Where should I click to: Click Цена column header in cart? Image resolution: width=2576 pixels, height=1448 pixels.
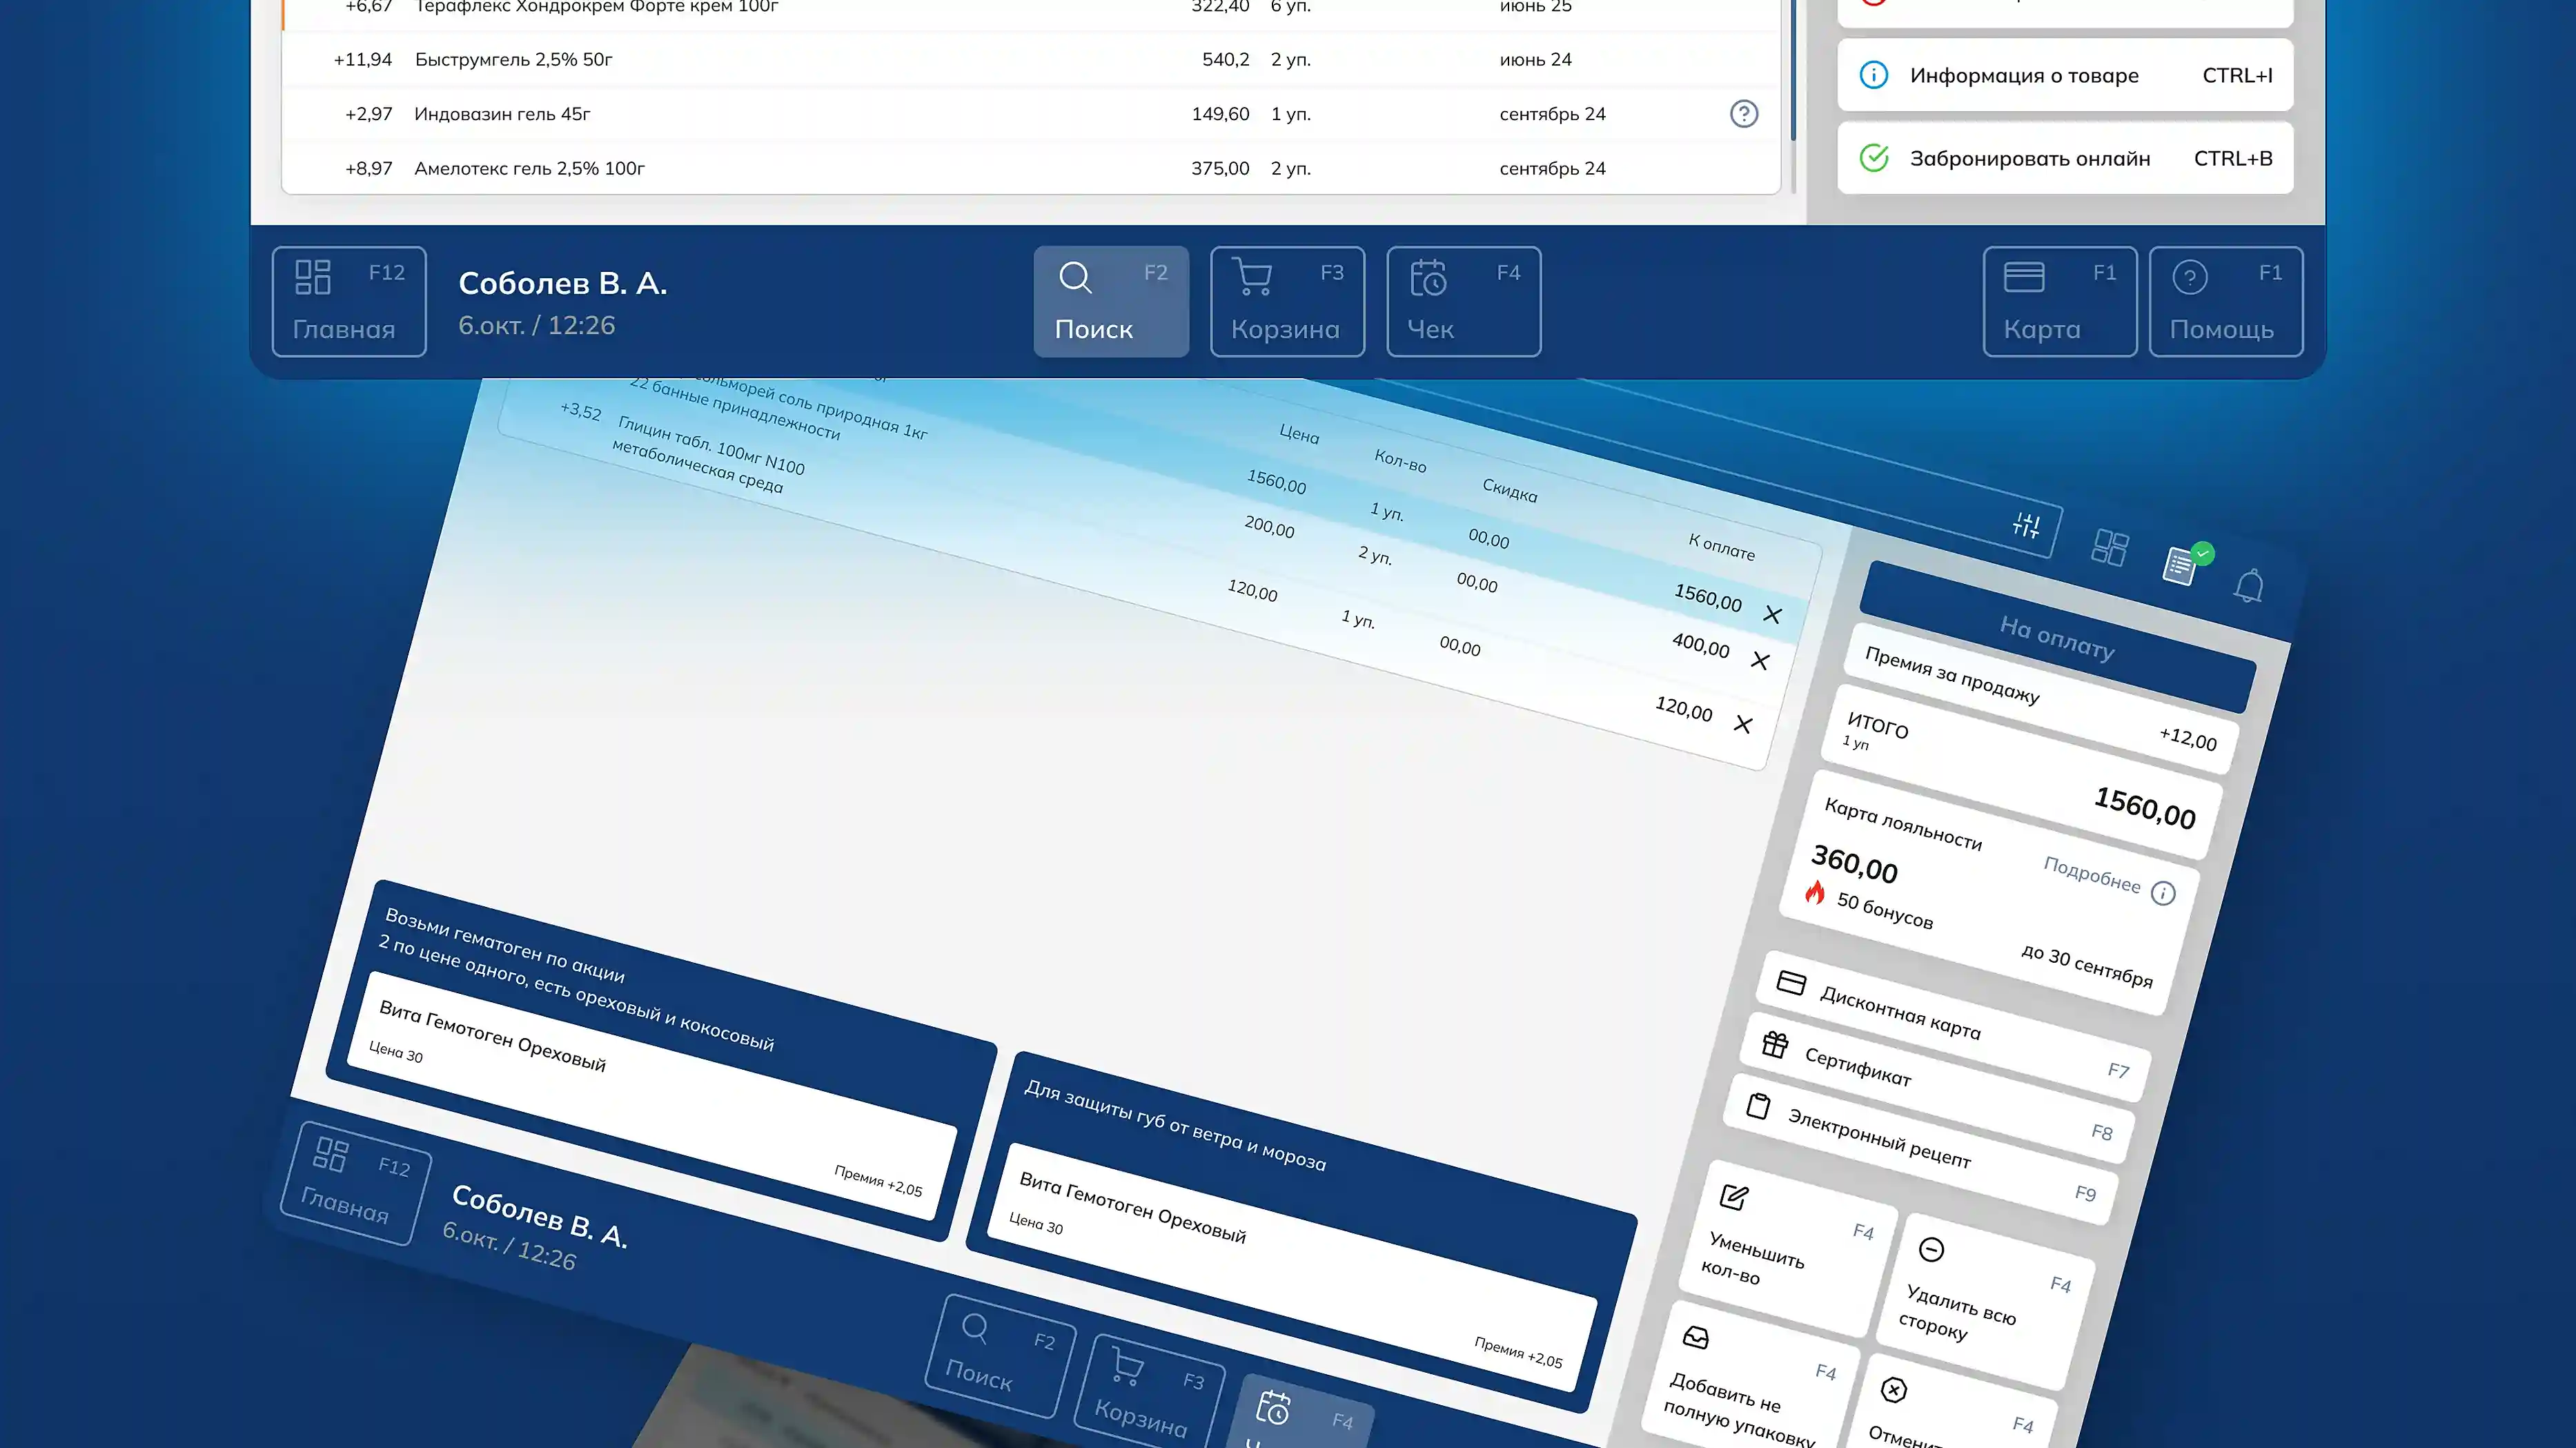[1299, 434]
